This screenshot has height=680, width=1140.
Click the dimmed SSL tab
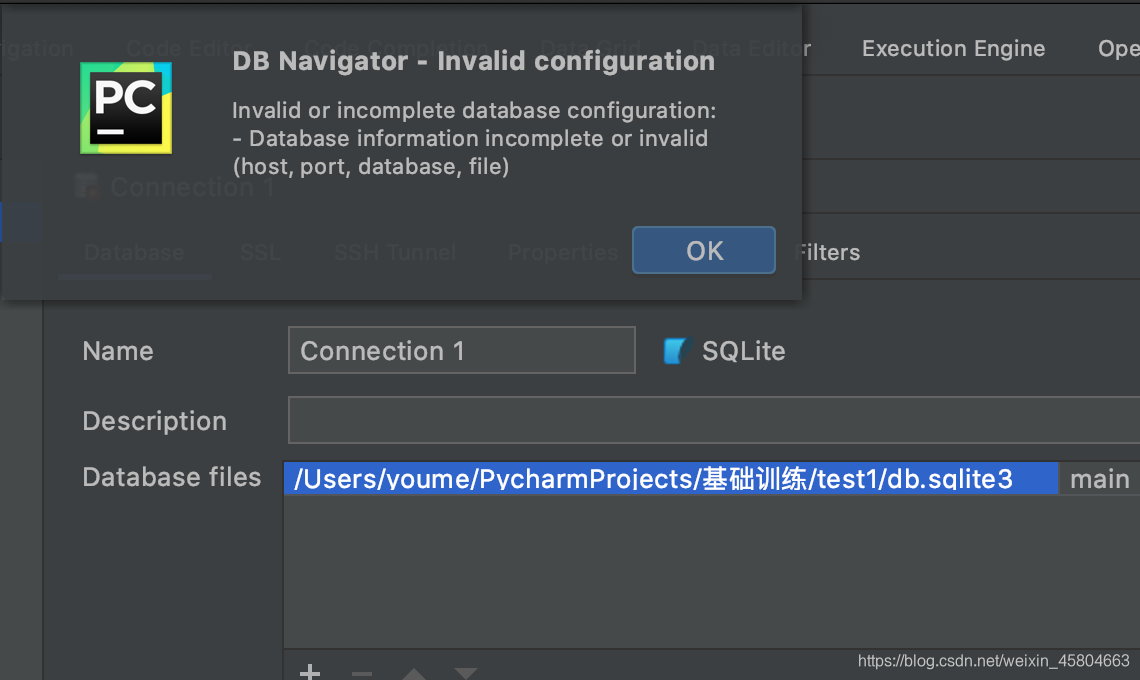coord(260,252)
